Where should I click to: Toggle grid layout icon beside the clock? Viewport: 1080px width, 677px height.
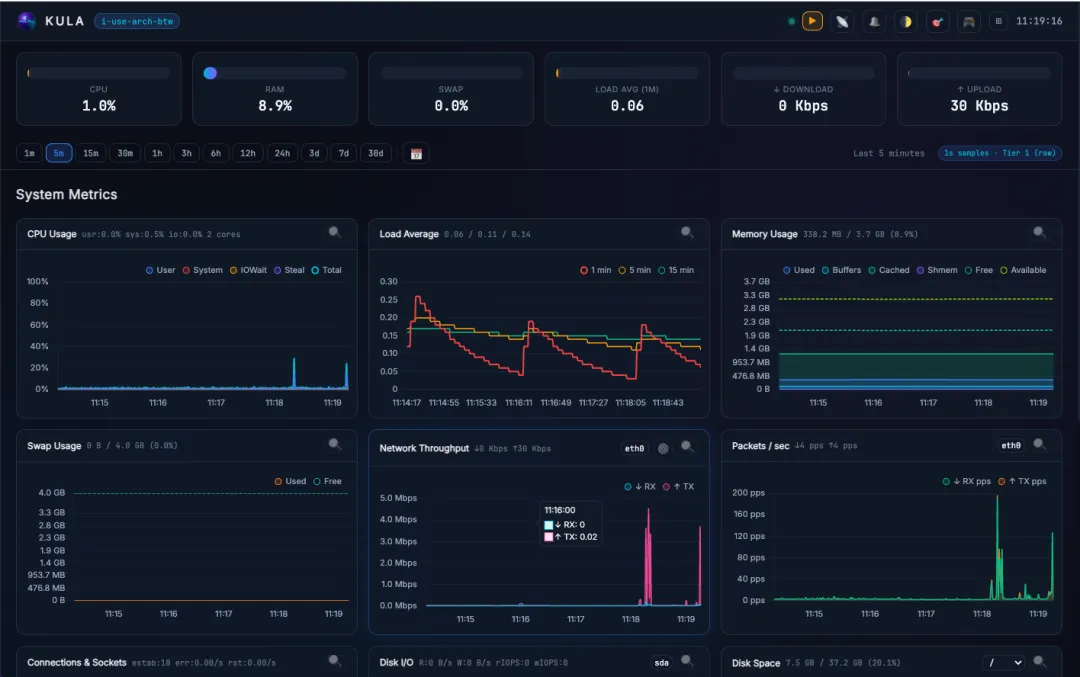pyautogui.click(x=998, y=21)
